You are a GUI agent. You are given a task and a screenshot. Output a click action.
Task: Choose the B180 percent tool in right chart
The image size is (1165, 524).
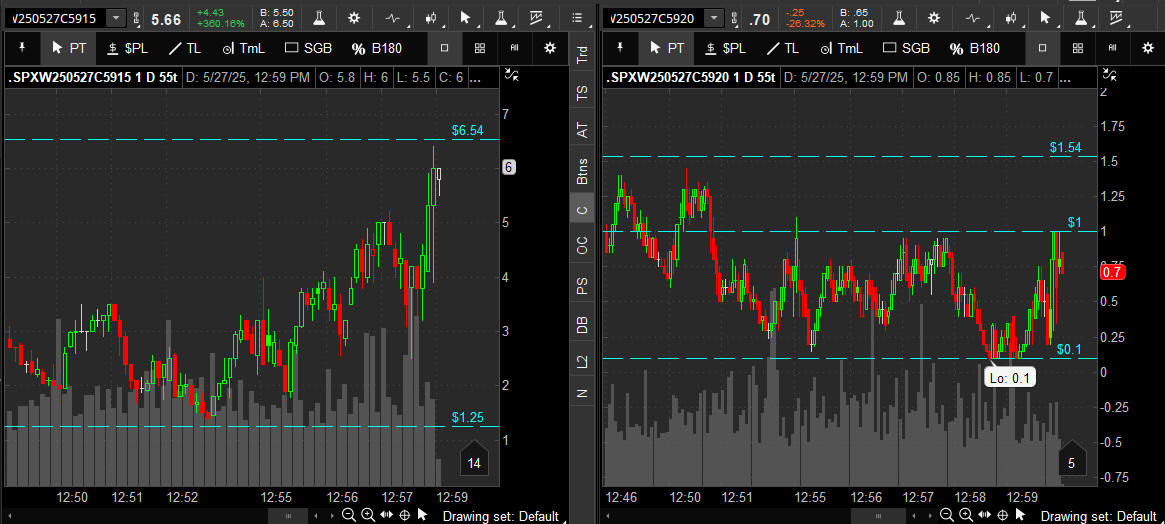pos(974,48)
